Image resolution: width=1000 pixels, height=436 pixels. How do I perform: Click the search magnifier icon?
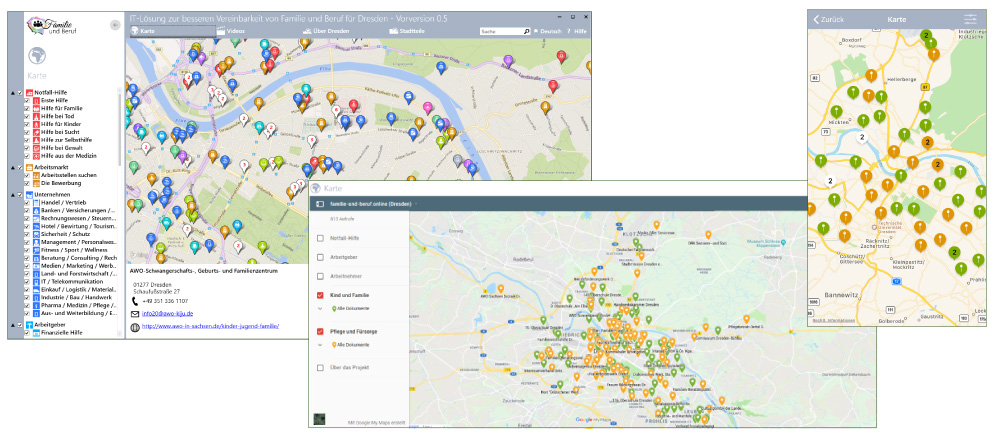(x=526, y=32)
